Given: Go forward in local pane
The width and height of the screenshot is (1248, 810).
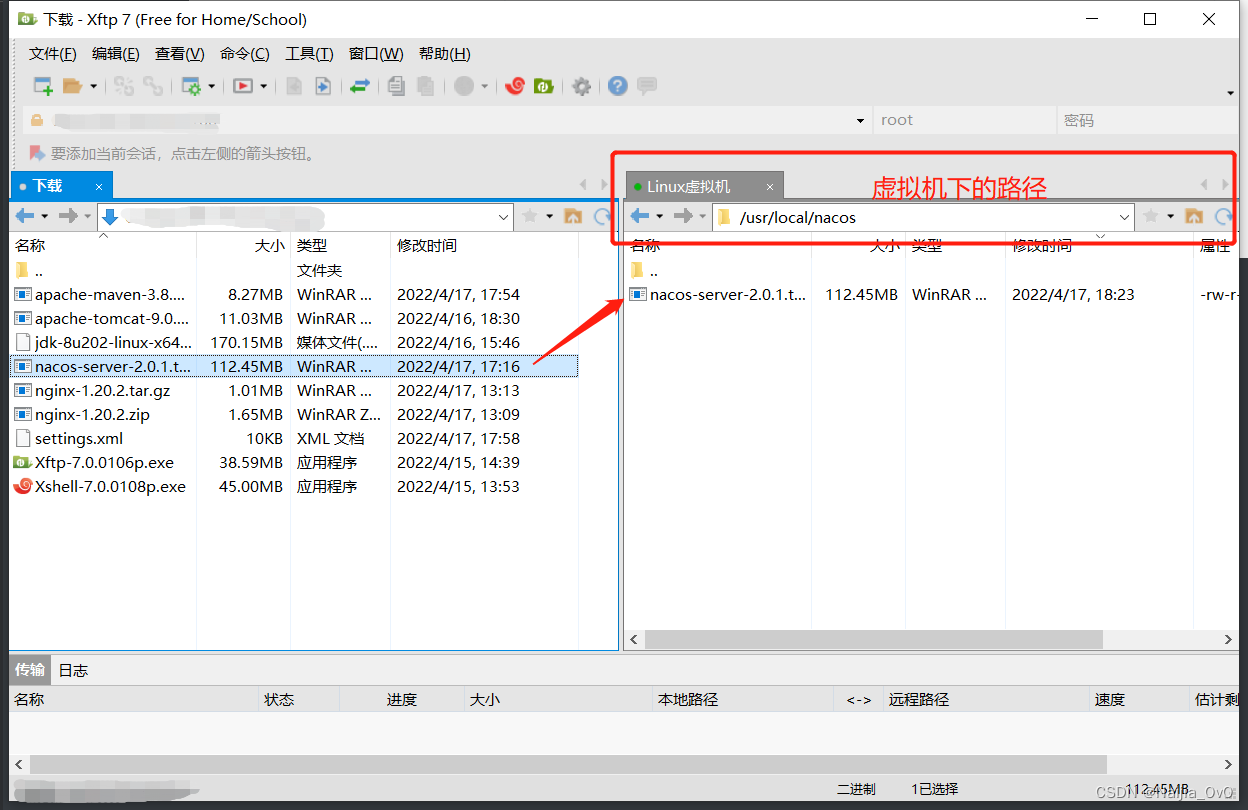Looking at the screenshot, I should (x=68, y=216).
